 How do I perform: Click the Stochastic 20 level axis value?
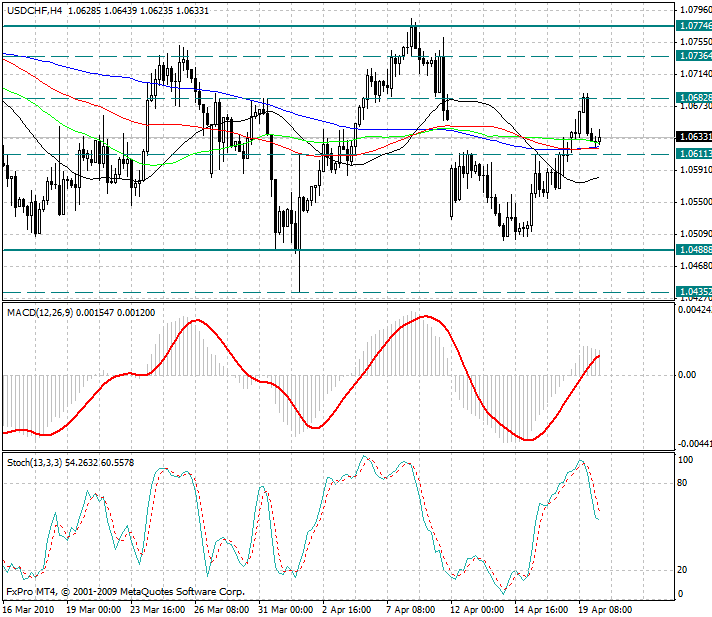click(x=684, y=570)
